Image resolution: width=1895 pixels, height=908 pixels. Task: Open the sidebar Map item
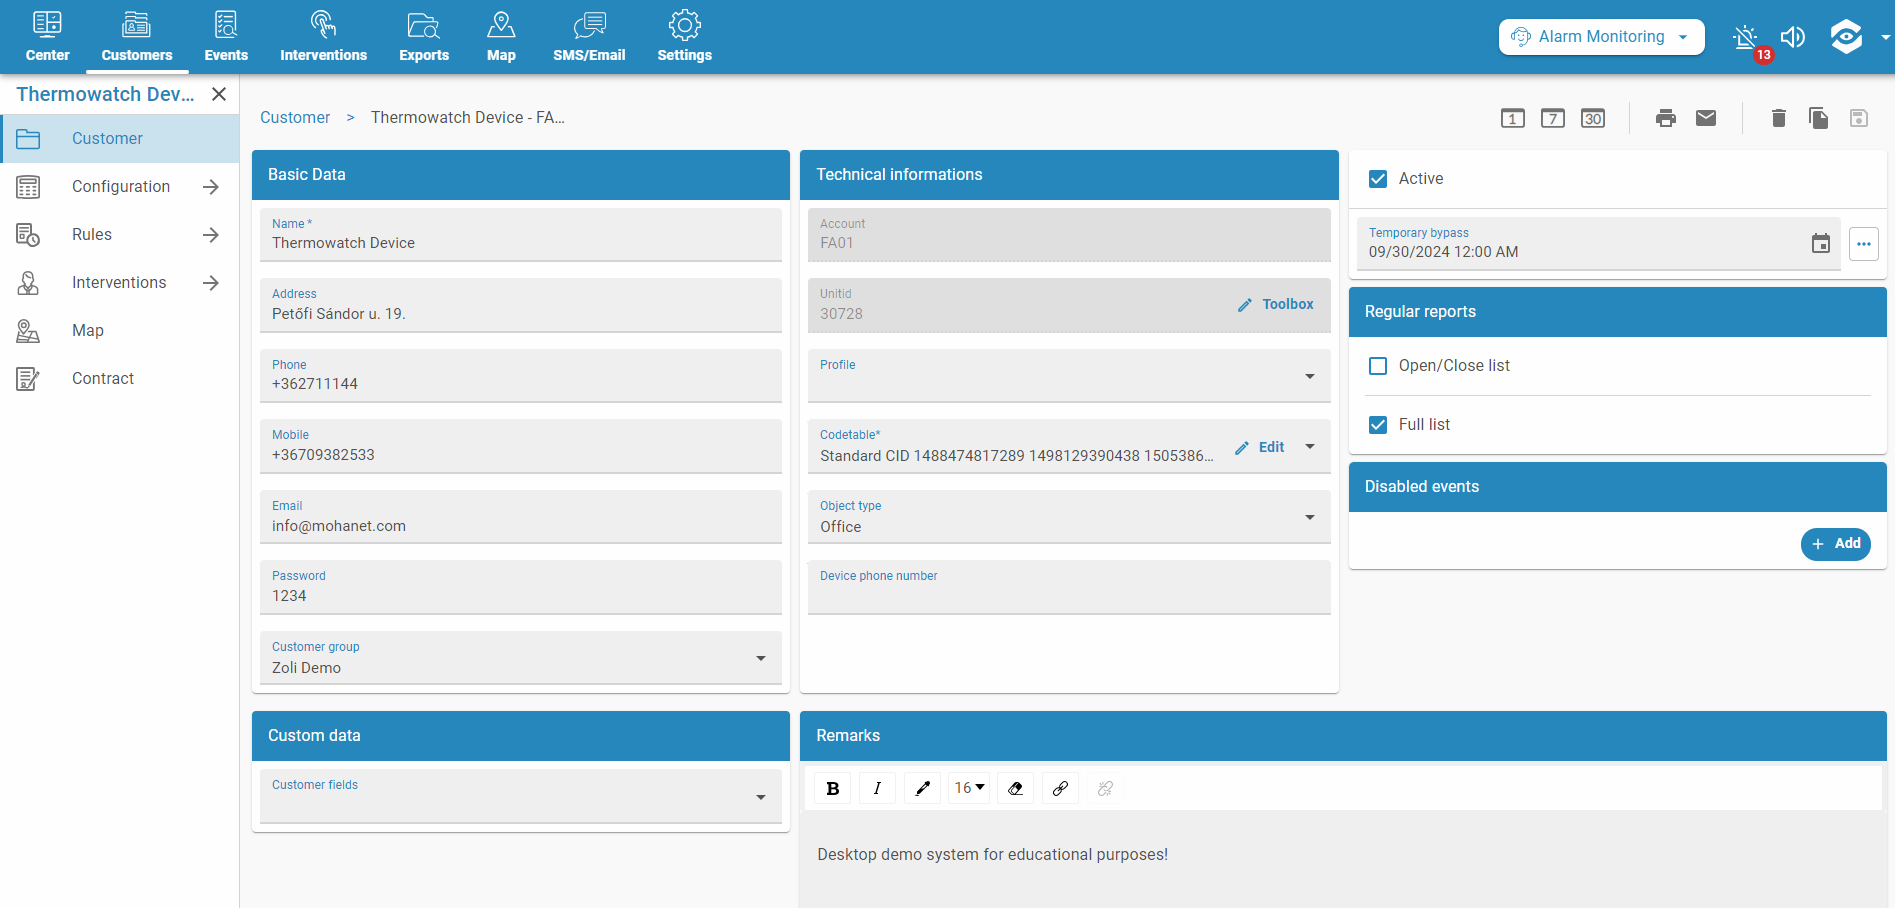pyautogui.click(x=120, y=331)
